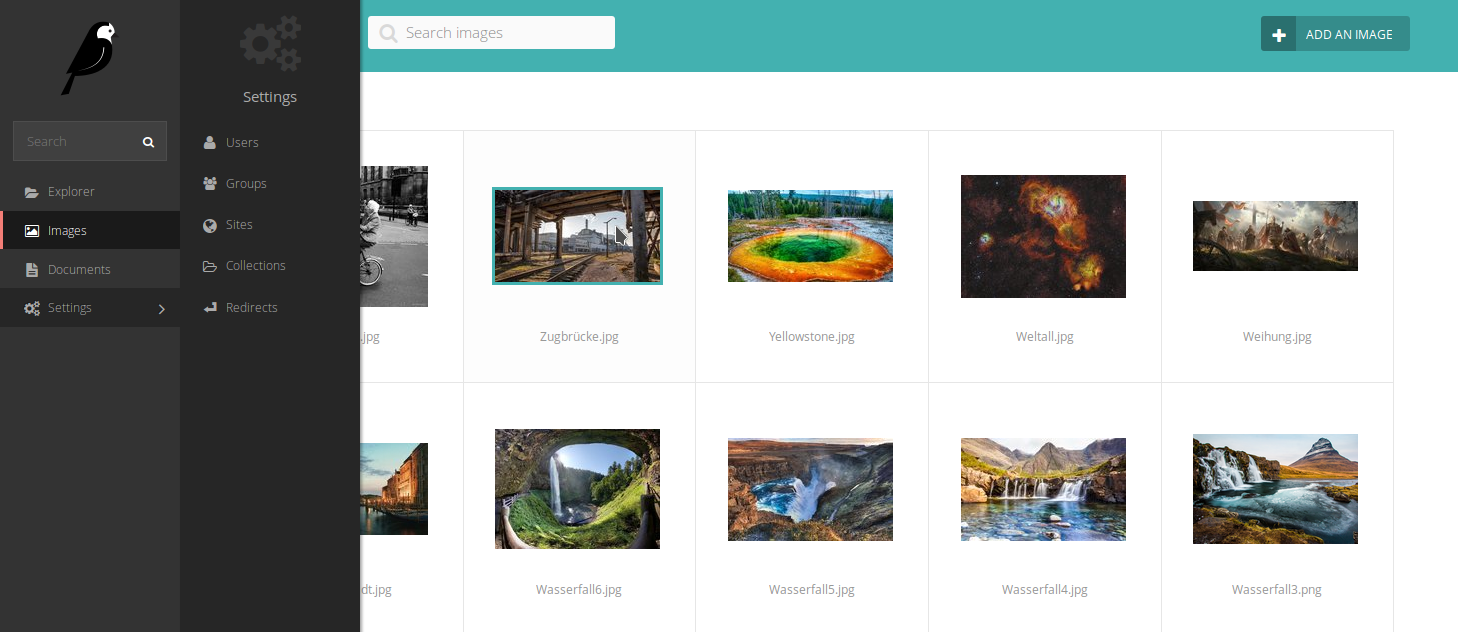Open the Weltall nebula thumbnail
This screenshot has height=632, width=1458.
click(1043, 236)
